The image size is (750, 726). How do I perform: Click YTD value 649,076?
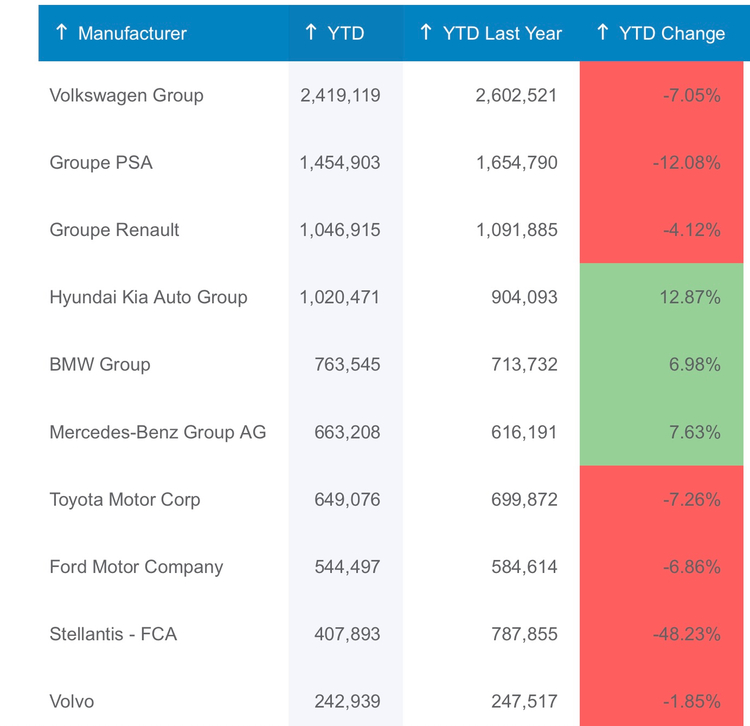pyautogui.click(x=347, y=500)
